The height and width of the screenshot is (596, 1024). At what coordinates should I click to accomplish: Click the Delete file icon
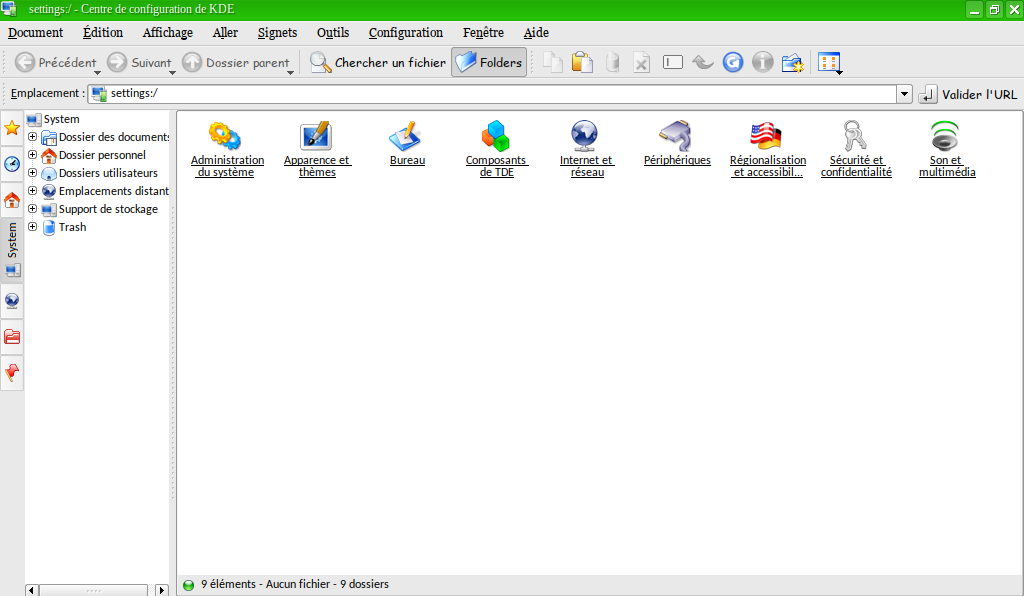pyautogui.click(x=641, y=62)
